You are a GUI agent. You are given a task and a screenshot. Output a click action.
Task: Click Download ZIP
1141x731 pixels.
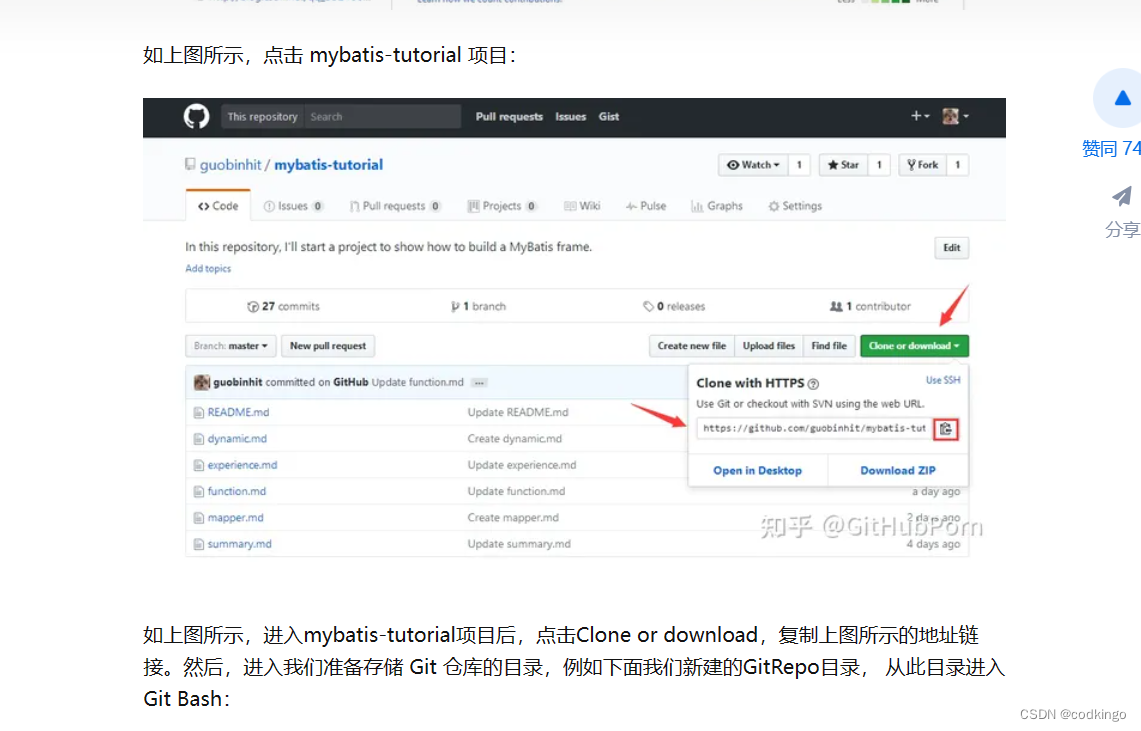coord(898,471)
